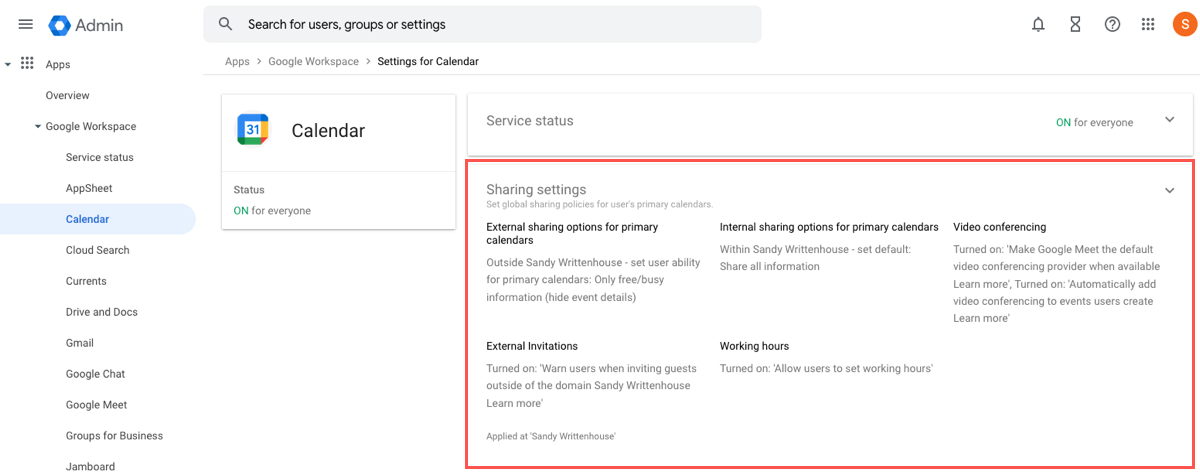Viewport: 1200px width, 472px height.
Task: Focus the search users or settings field
Action: (x=482, y=24)
